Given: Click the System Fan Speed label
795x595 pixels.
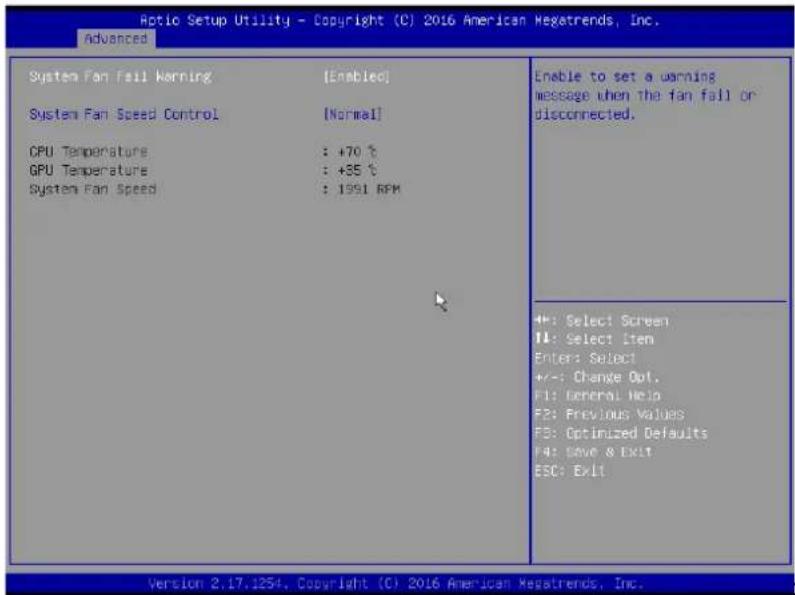Looking at the screenshot, I should pos(92,189).
